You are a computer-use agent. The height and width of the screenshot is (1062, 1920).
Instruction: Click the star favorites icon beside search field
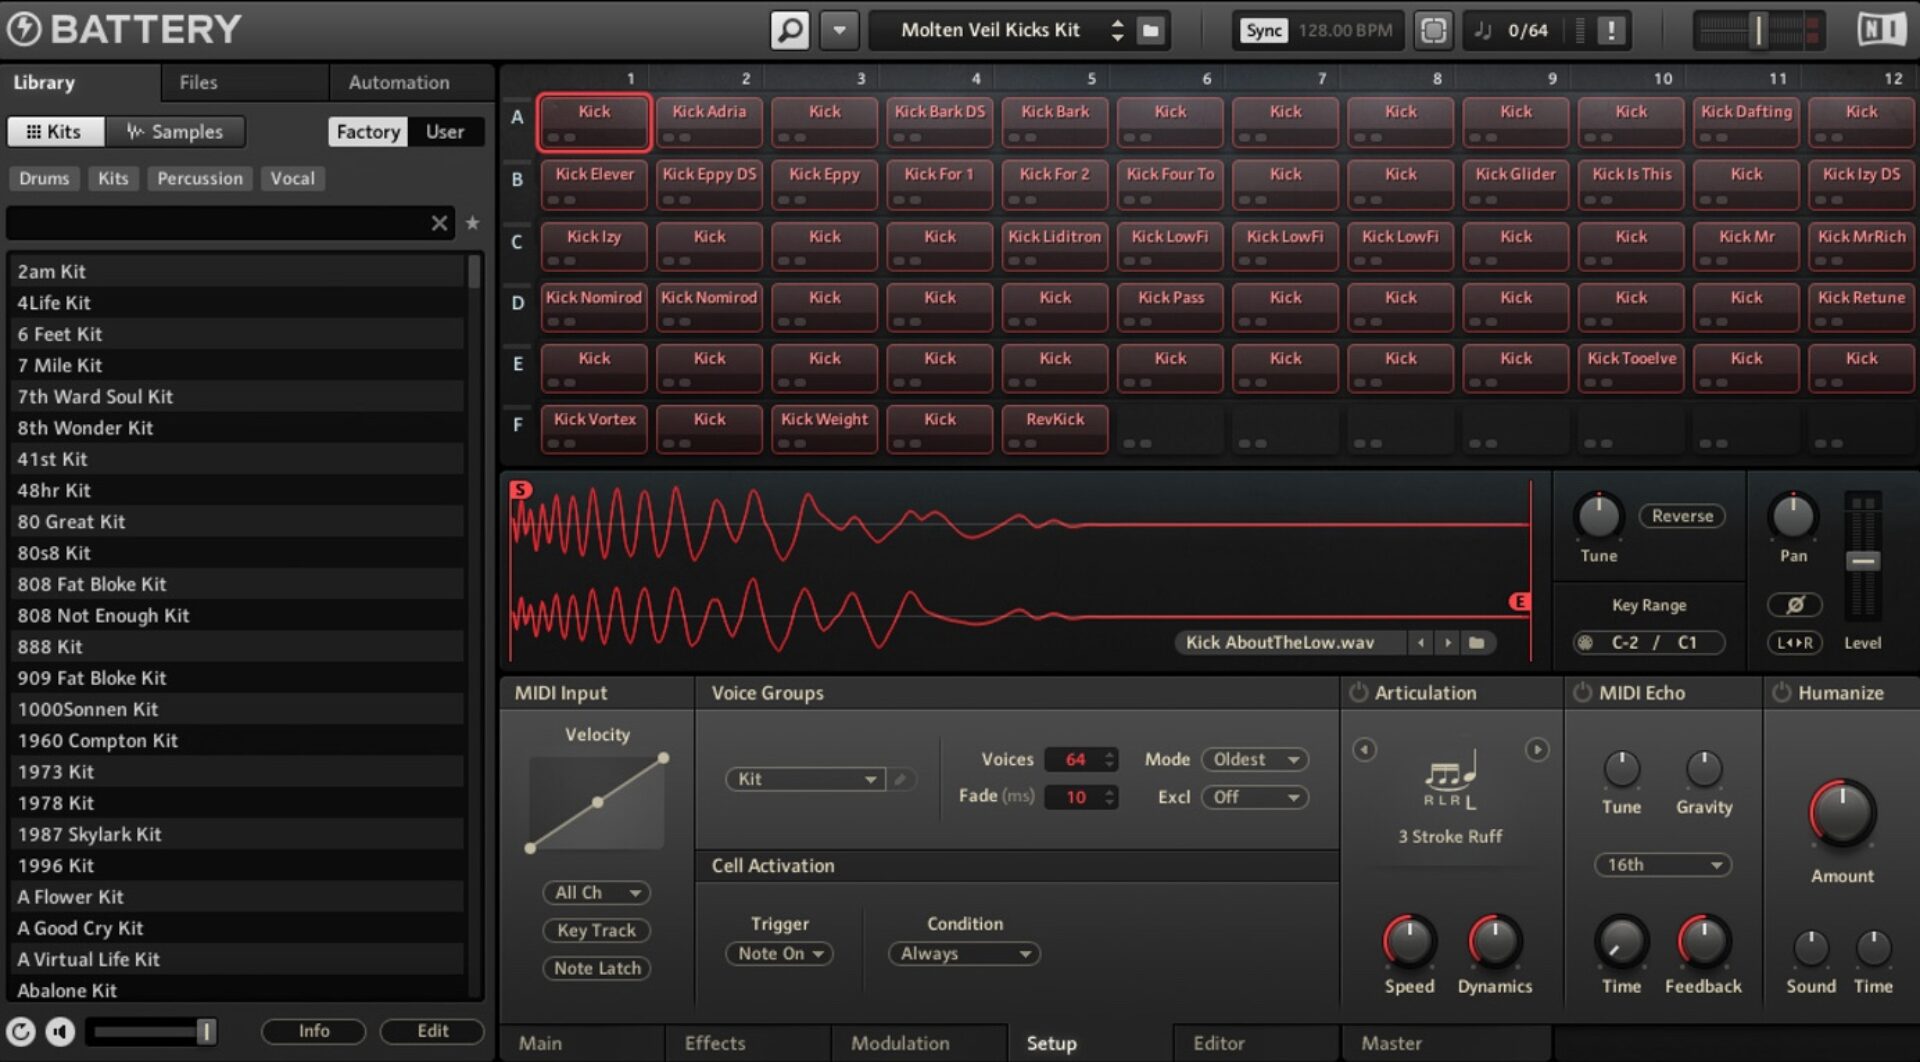[x=472, y=222]
